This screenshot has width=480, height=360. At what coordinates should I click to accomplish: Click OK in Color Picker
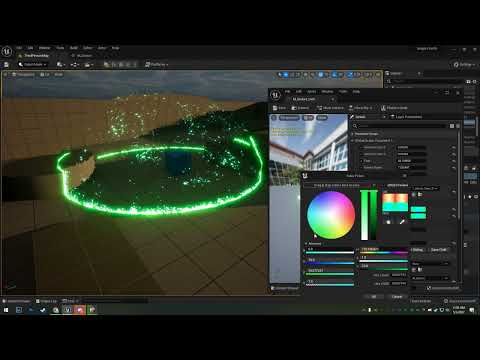[x=374, y=297]
